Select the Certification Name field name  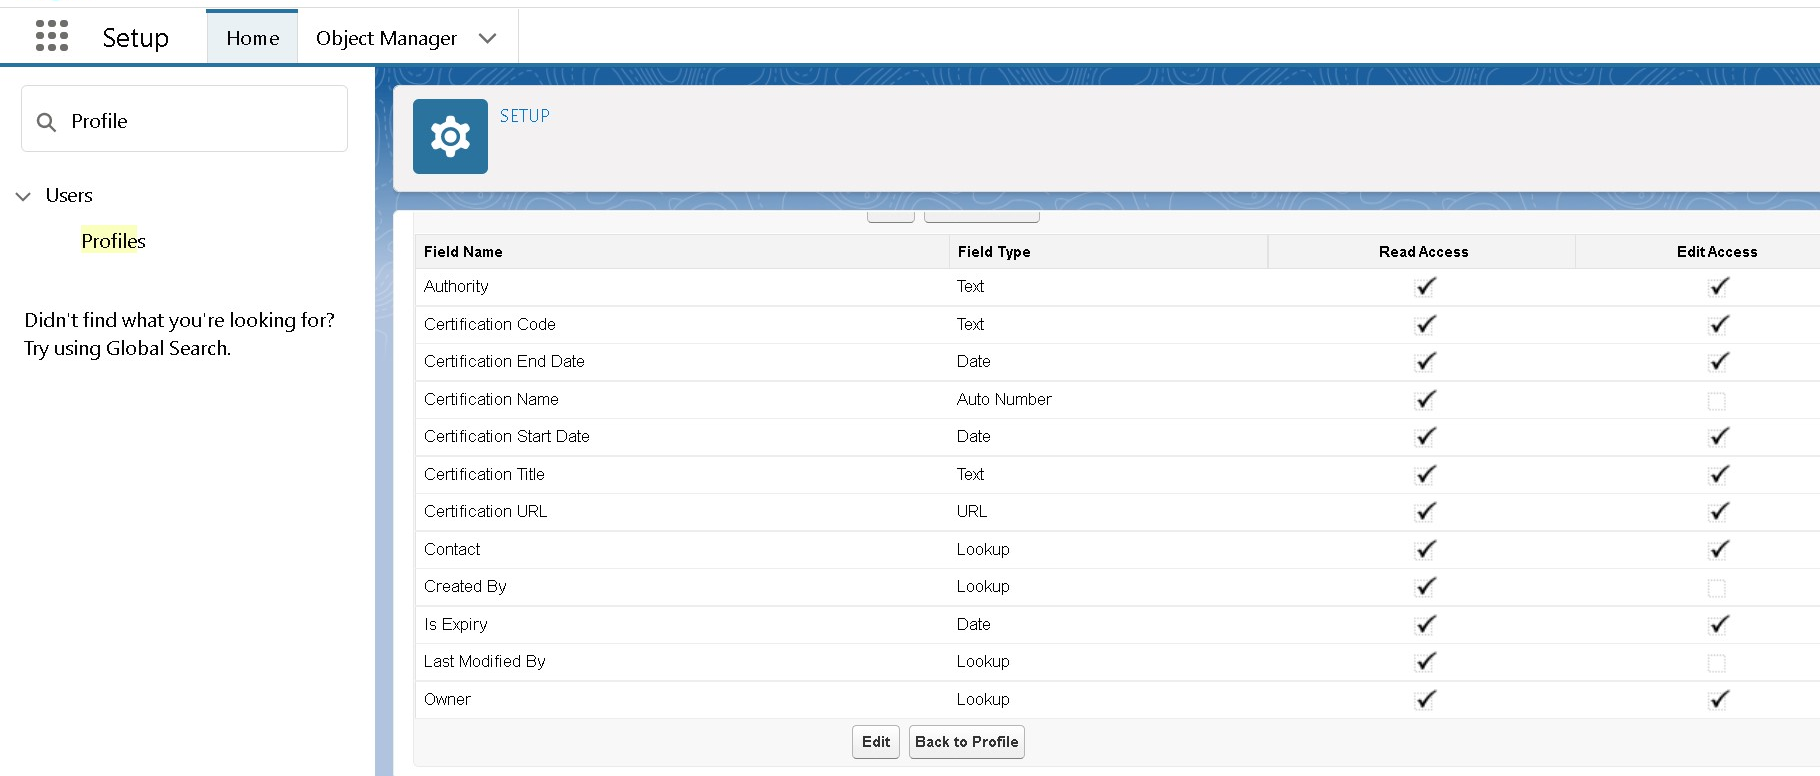tap(491, 399)
